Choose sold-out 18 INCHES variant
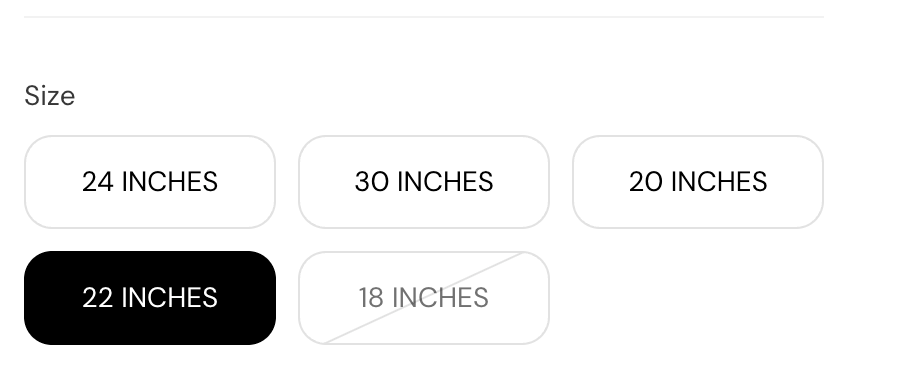 tap(424, 298)
